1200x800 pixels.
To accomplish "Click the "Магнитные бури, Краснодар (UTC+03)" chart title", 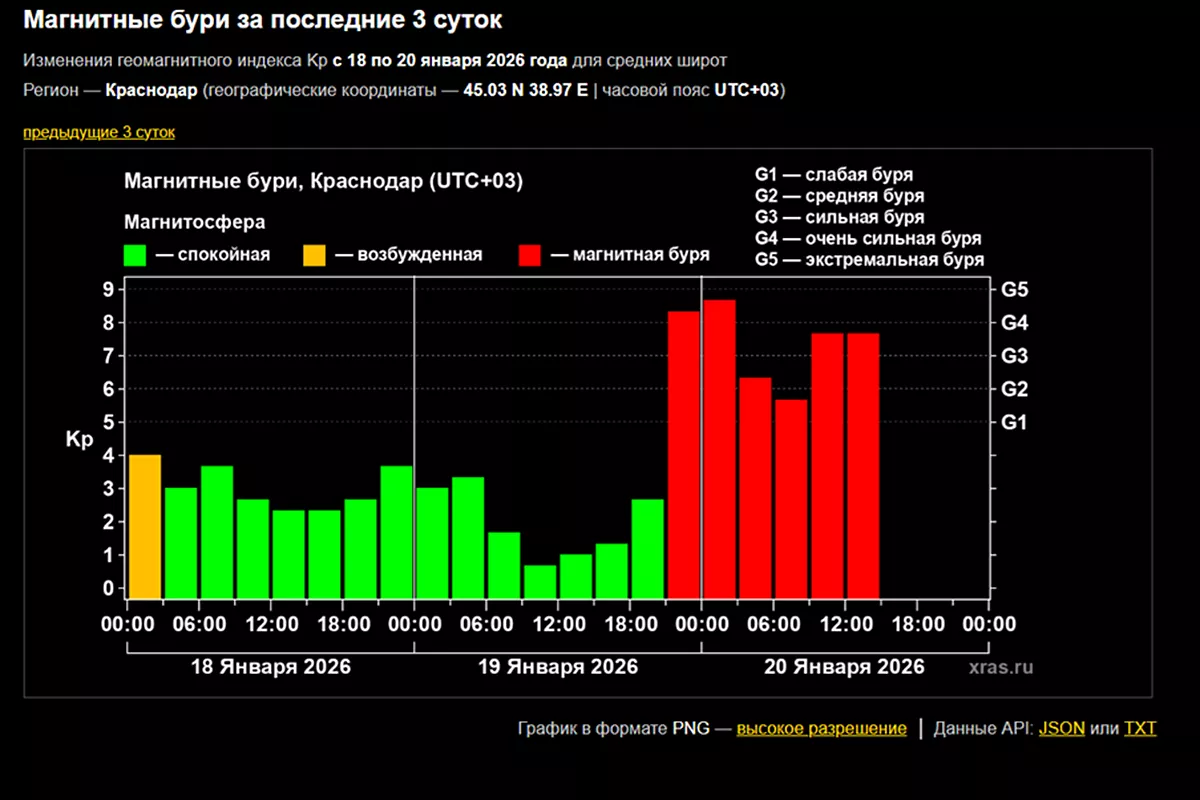I will coord(323,182).
